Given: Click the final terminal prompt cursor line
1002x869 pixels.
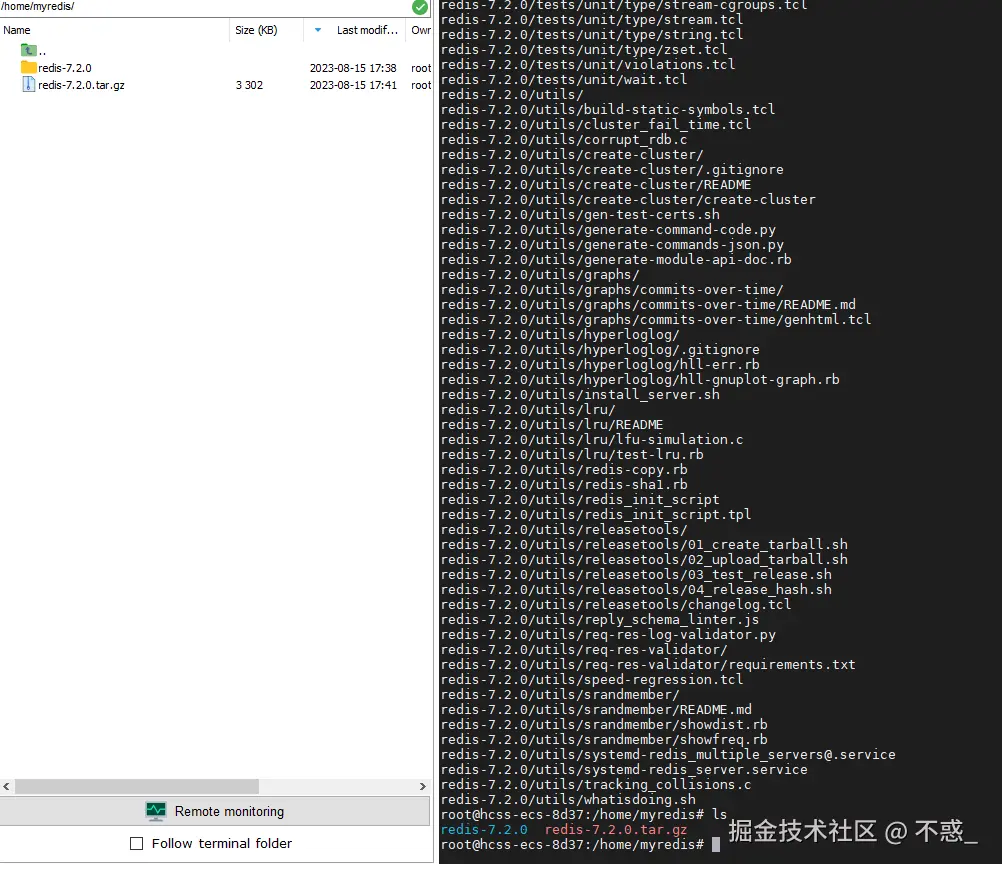Looking at the screenshot, I should pos(581,845).
